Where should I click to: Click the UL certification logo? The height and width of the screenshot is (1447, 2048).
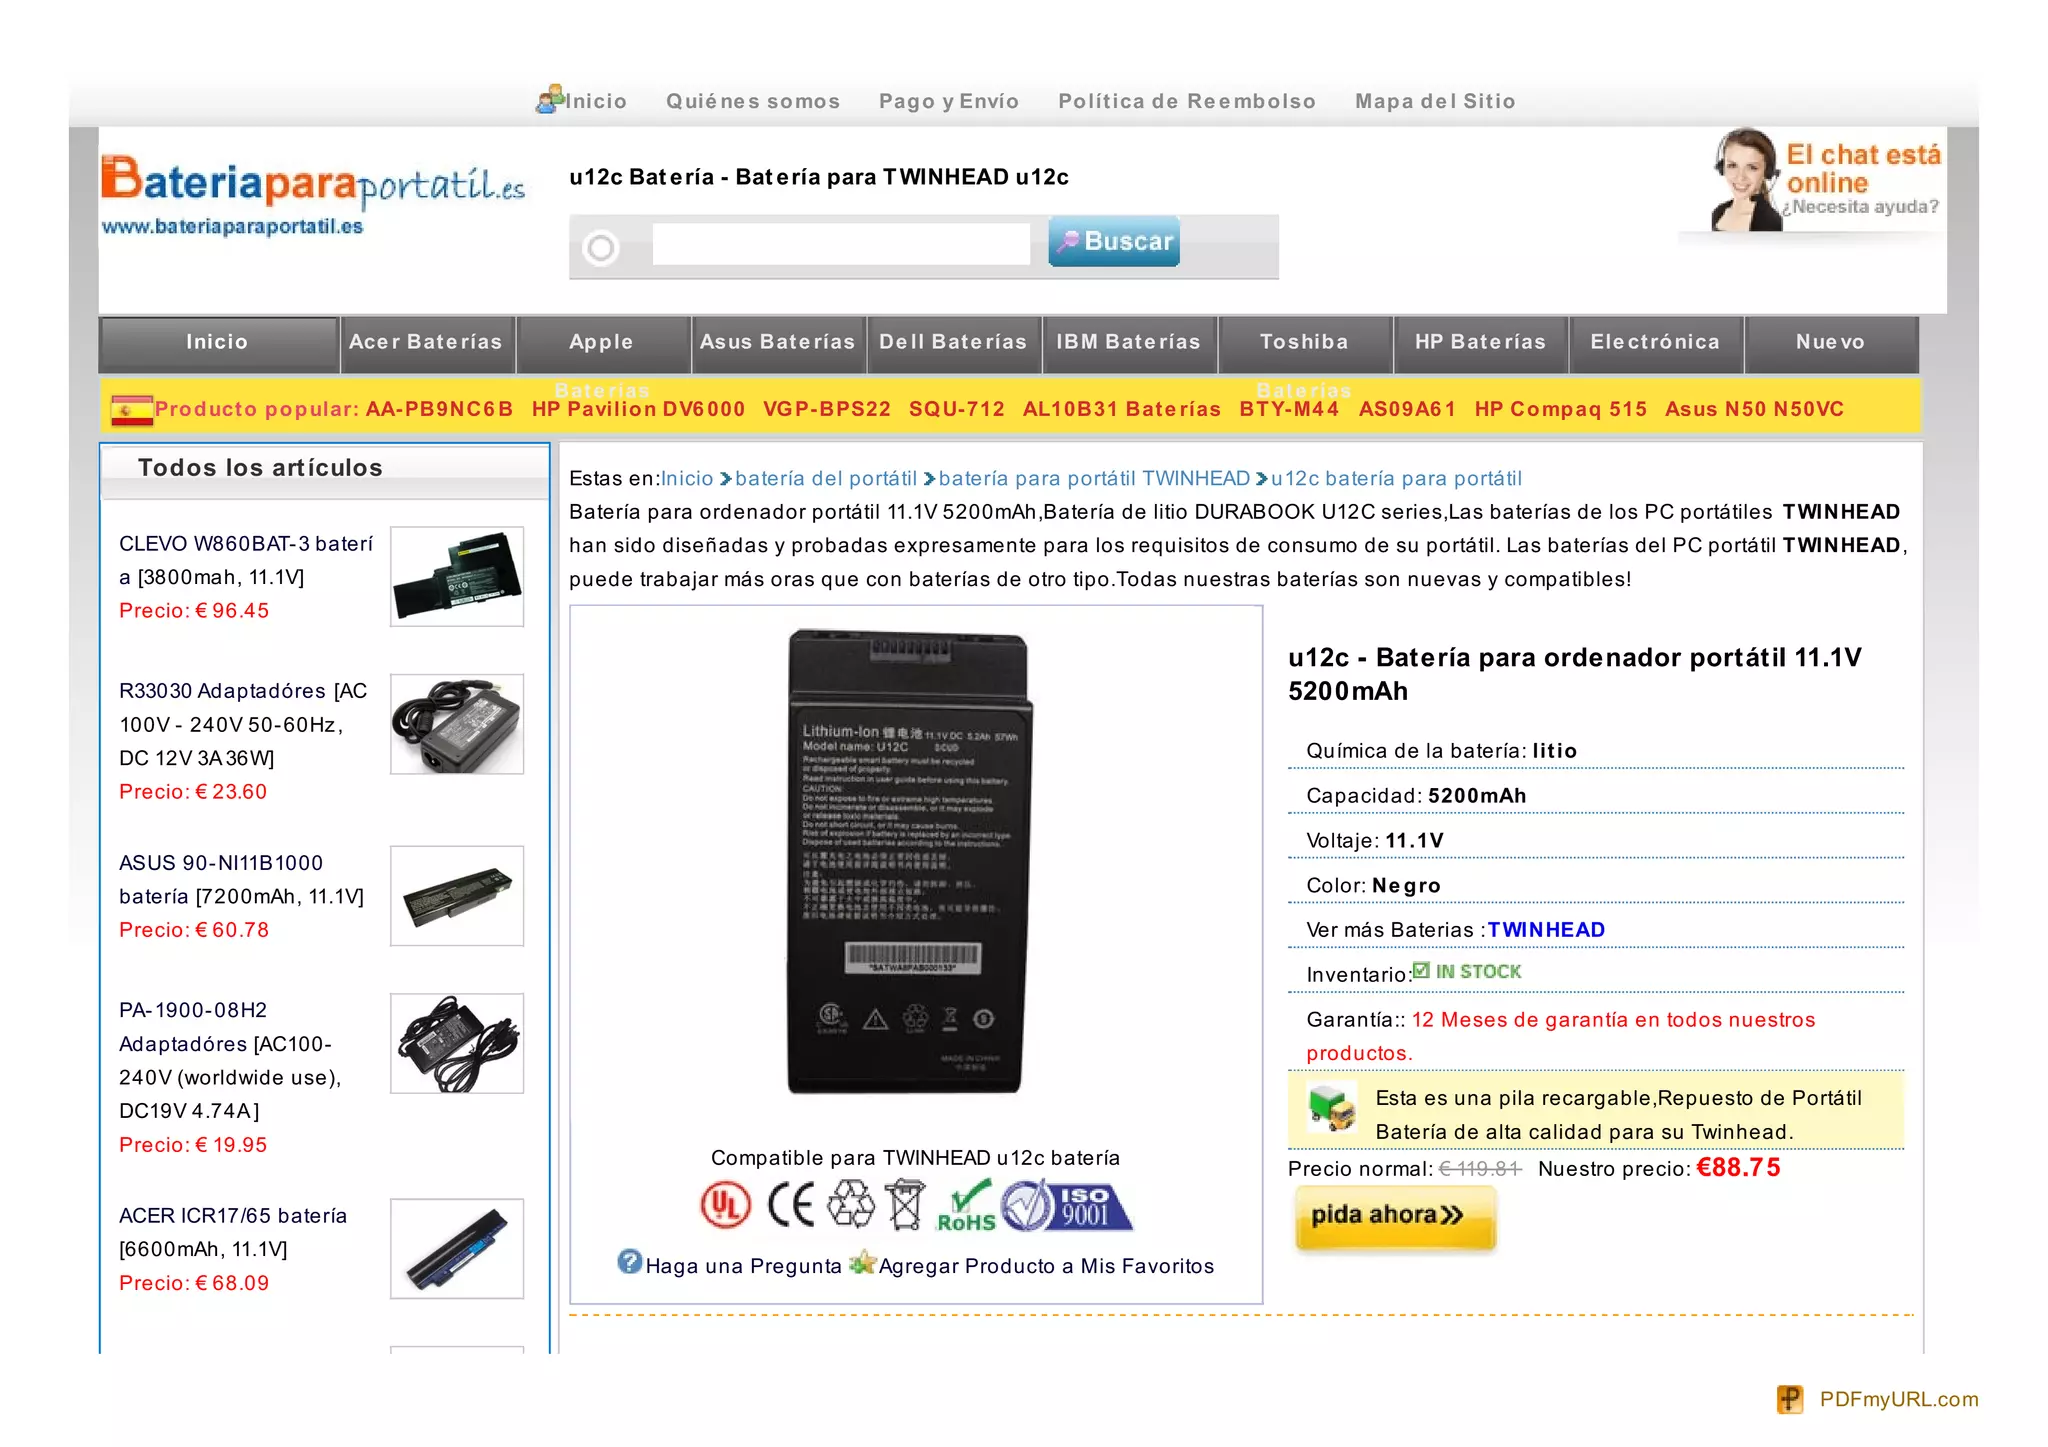click(x=725, y=1204)
